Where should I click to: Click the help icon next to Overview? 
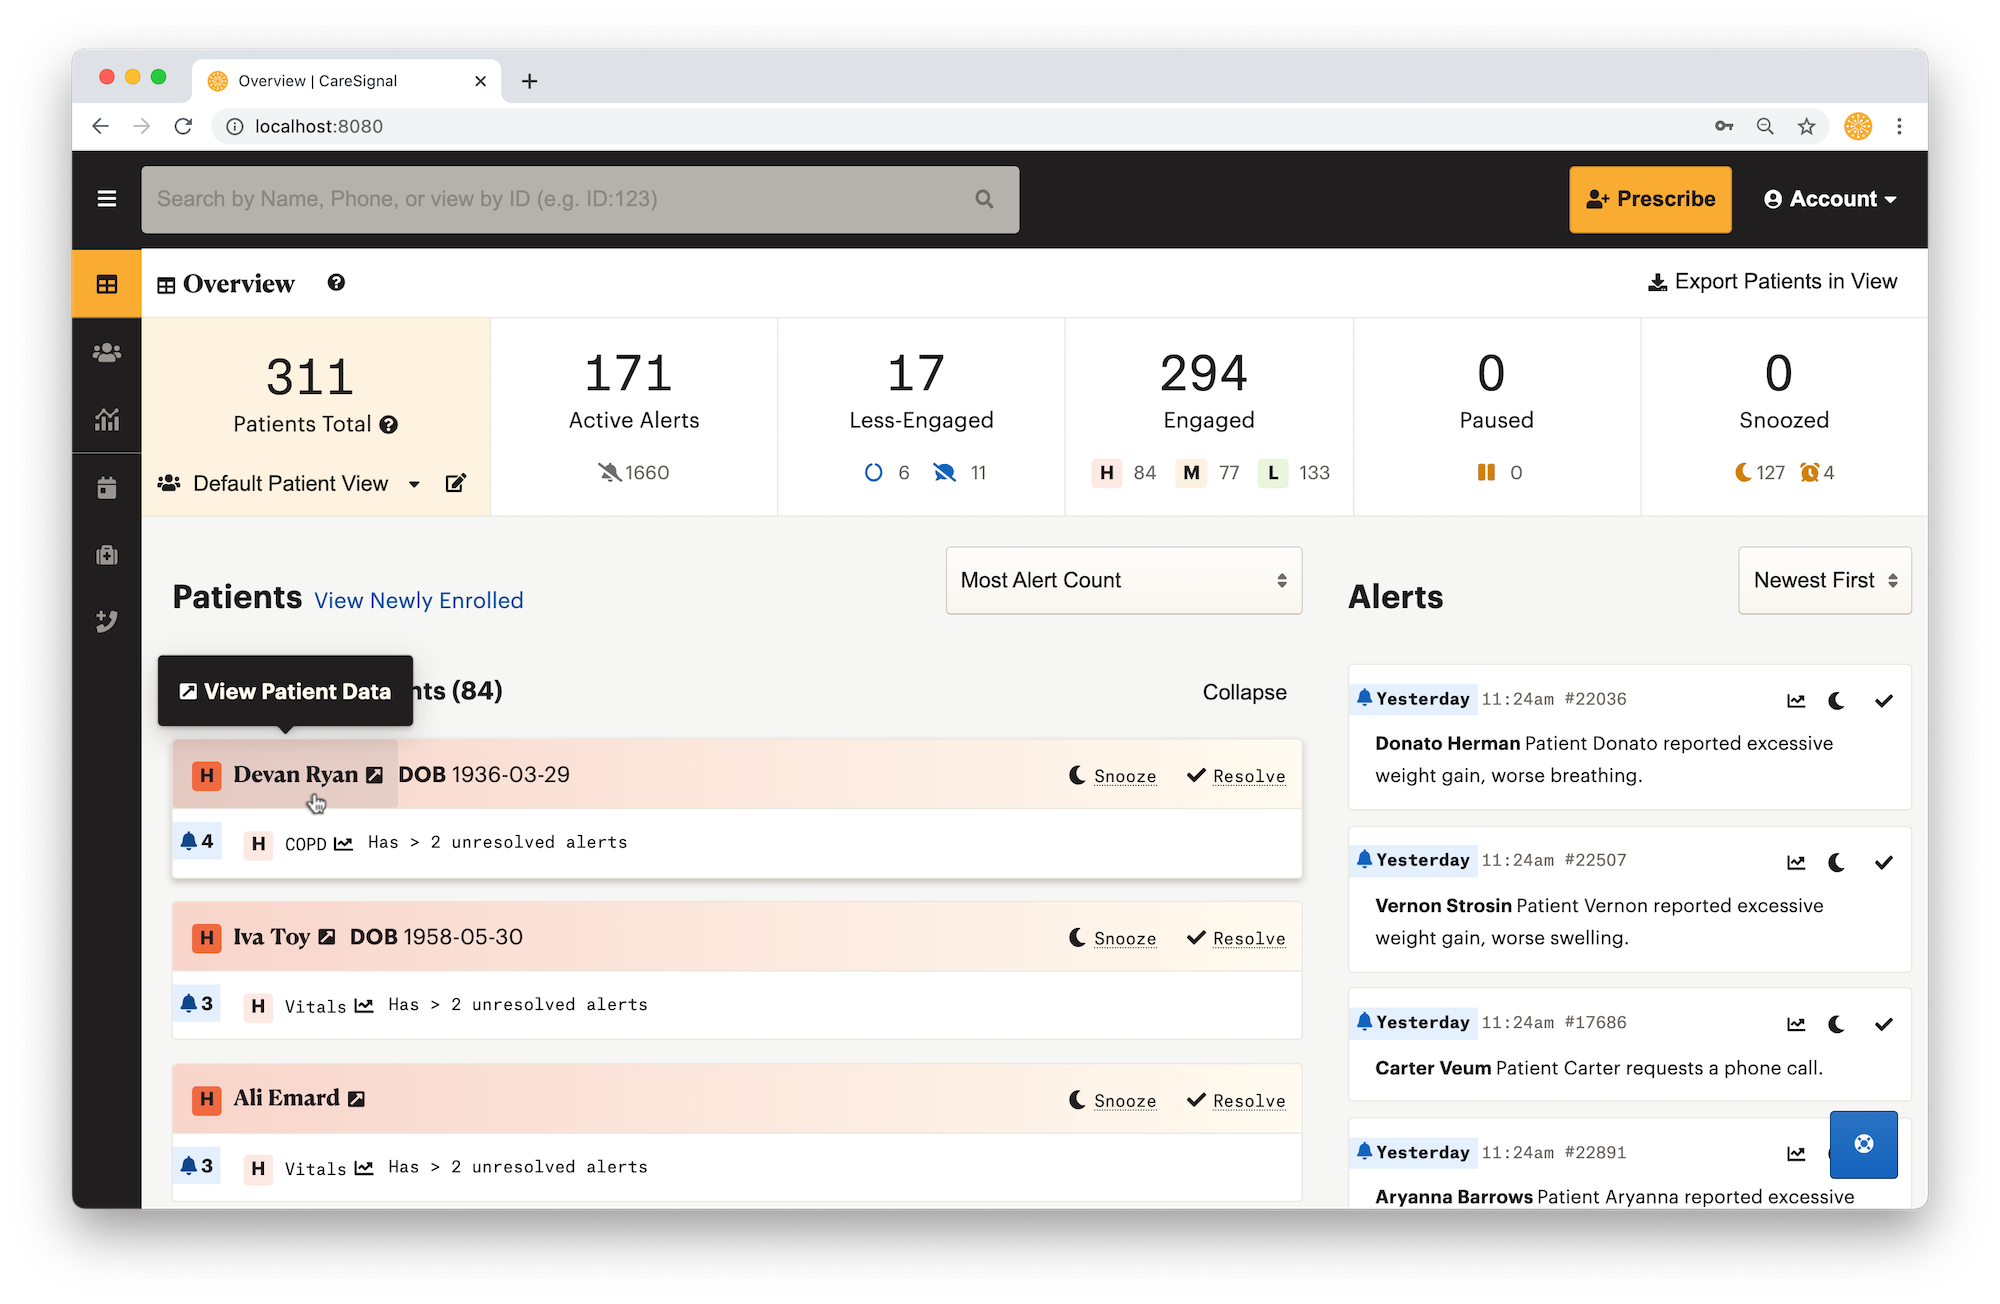[336, 283]
